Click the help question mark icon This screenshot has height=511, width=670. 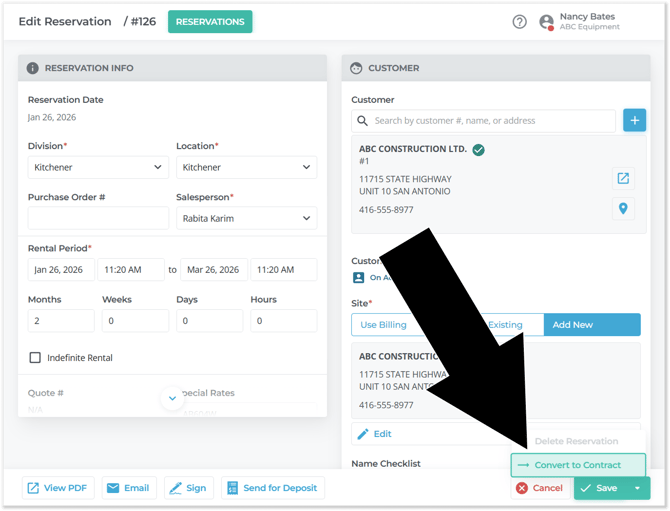click(519, 22)
